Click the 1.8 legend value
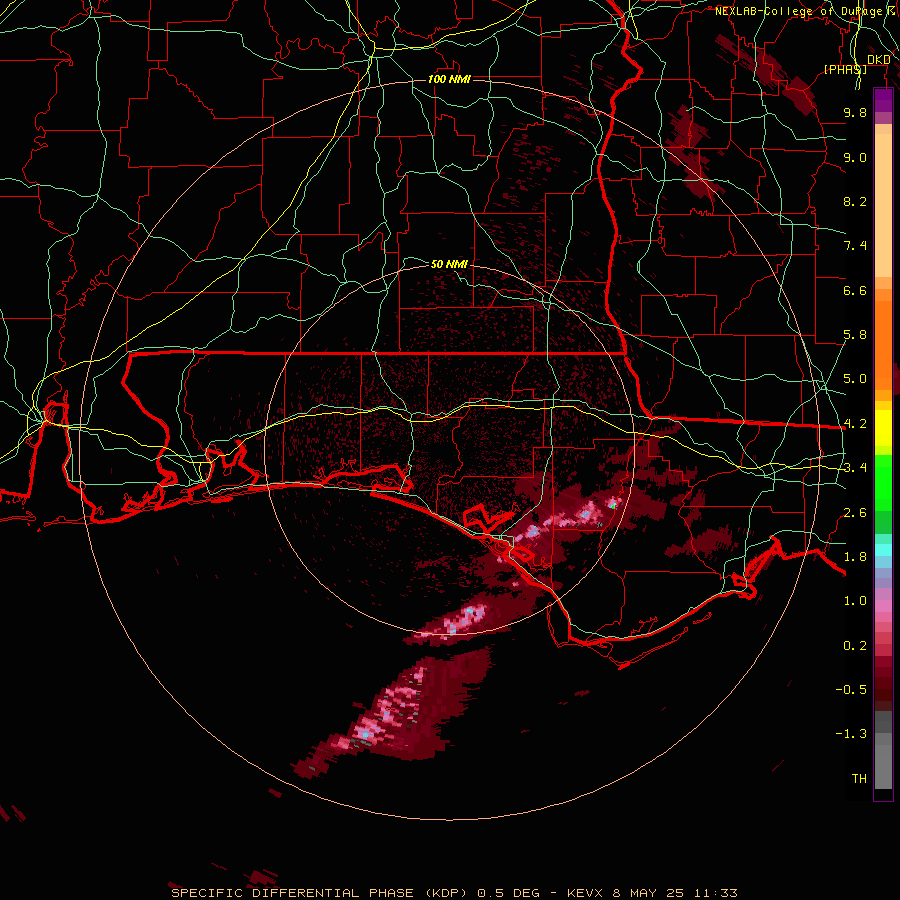Image resolution: width=900 pixels, height=900 pixels. tap(855, 557)
